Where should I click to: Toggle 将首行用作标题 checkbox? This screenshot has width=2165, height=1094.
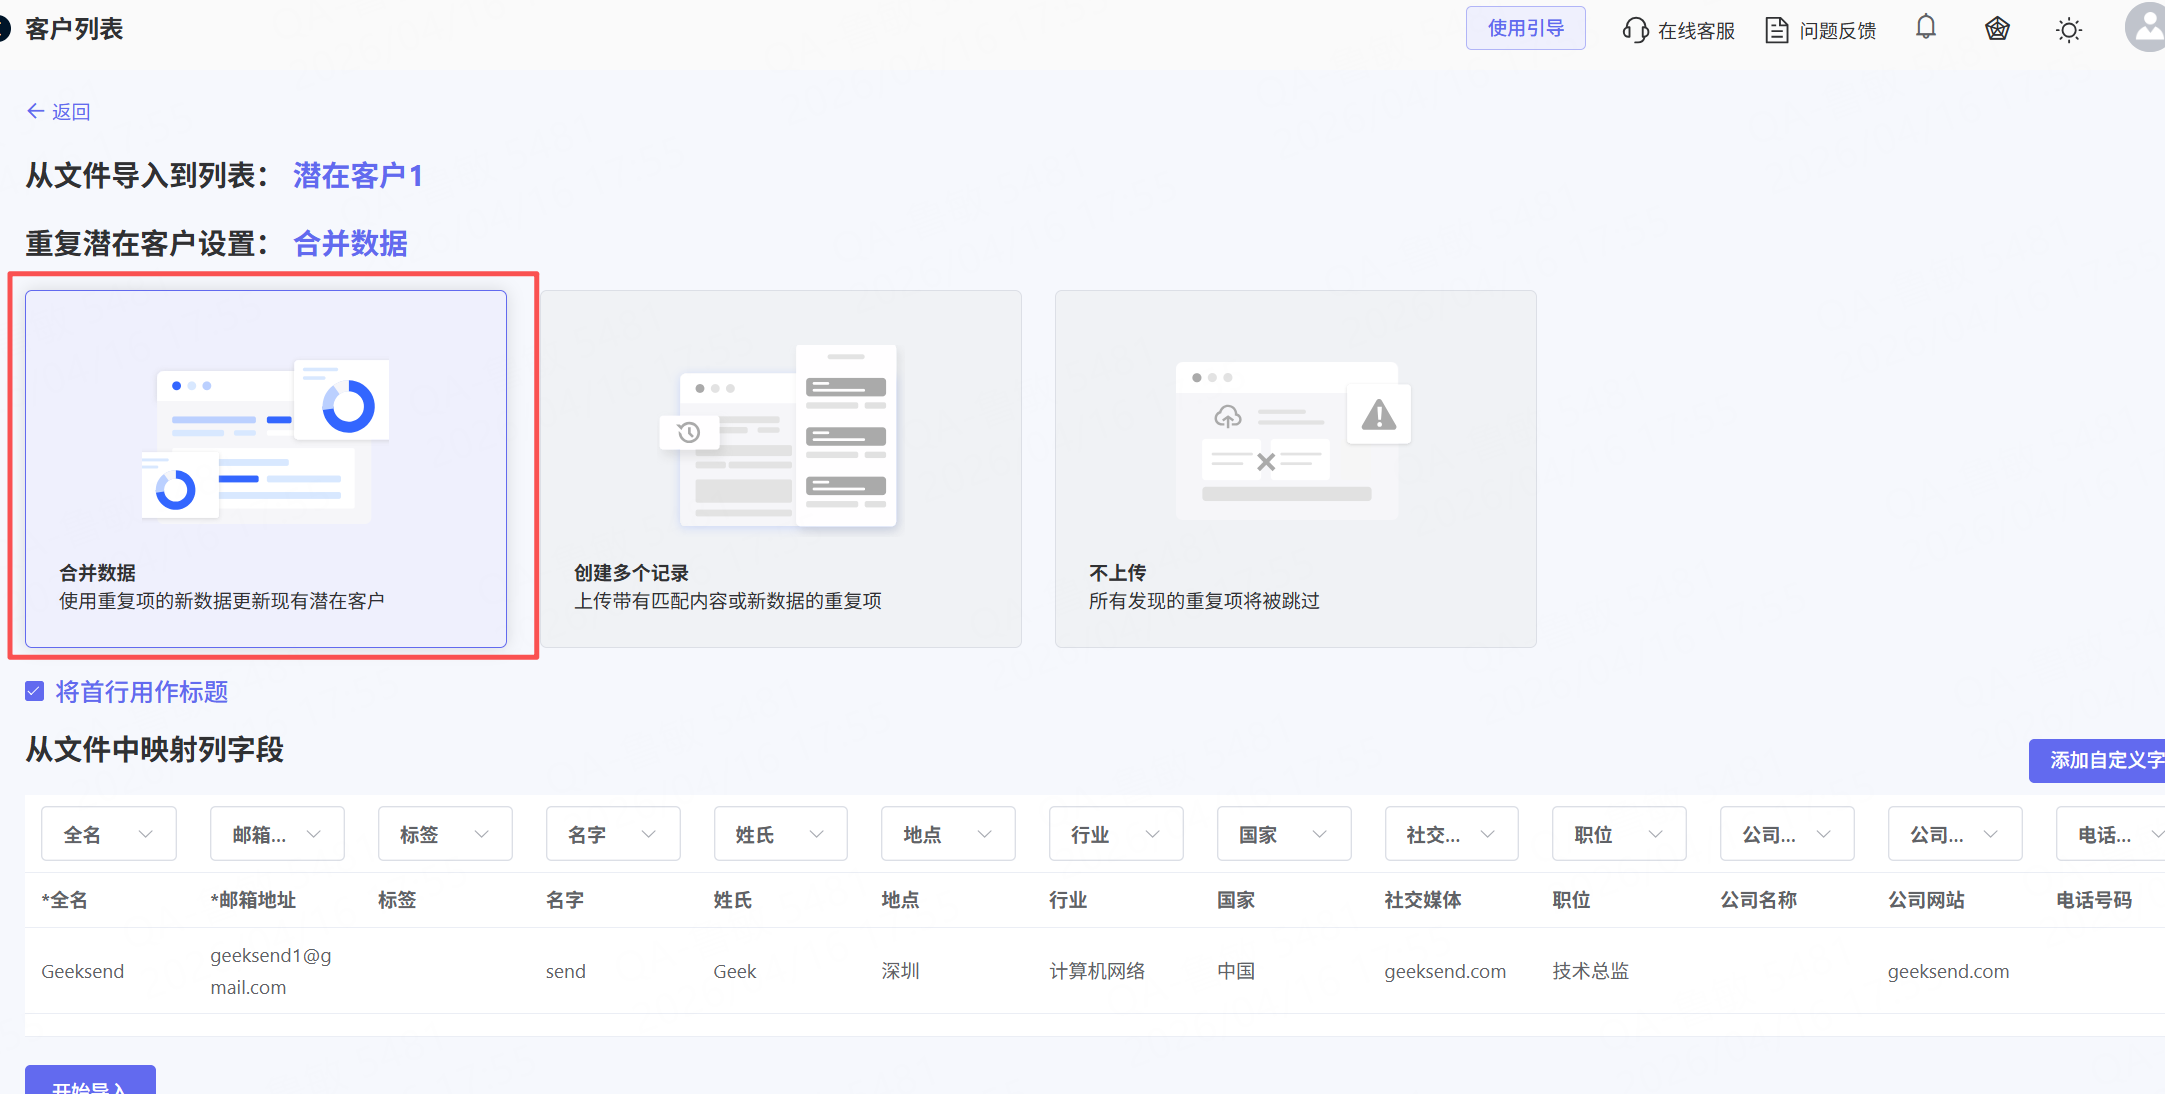[x=35, y=691]
